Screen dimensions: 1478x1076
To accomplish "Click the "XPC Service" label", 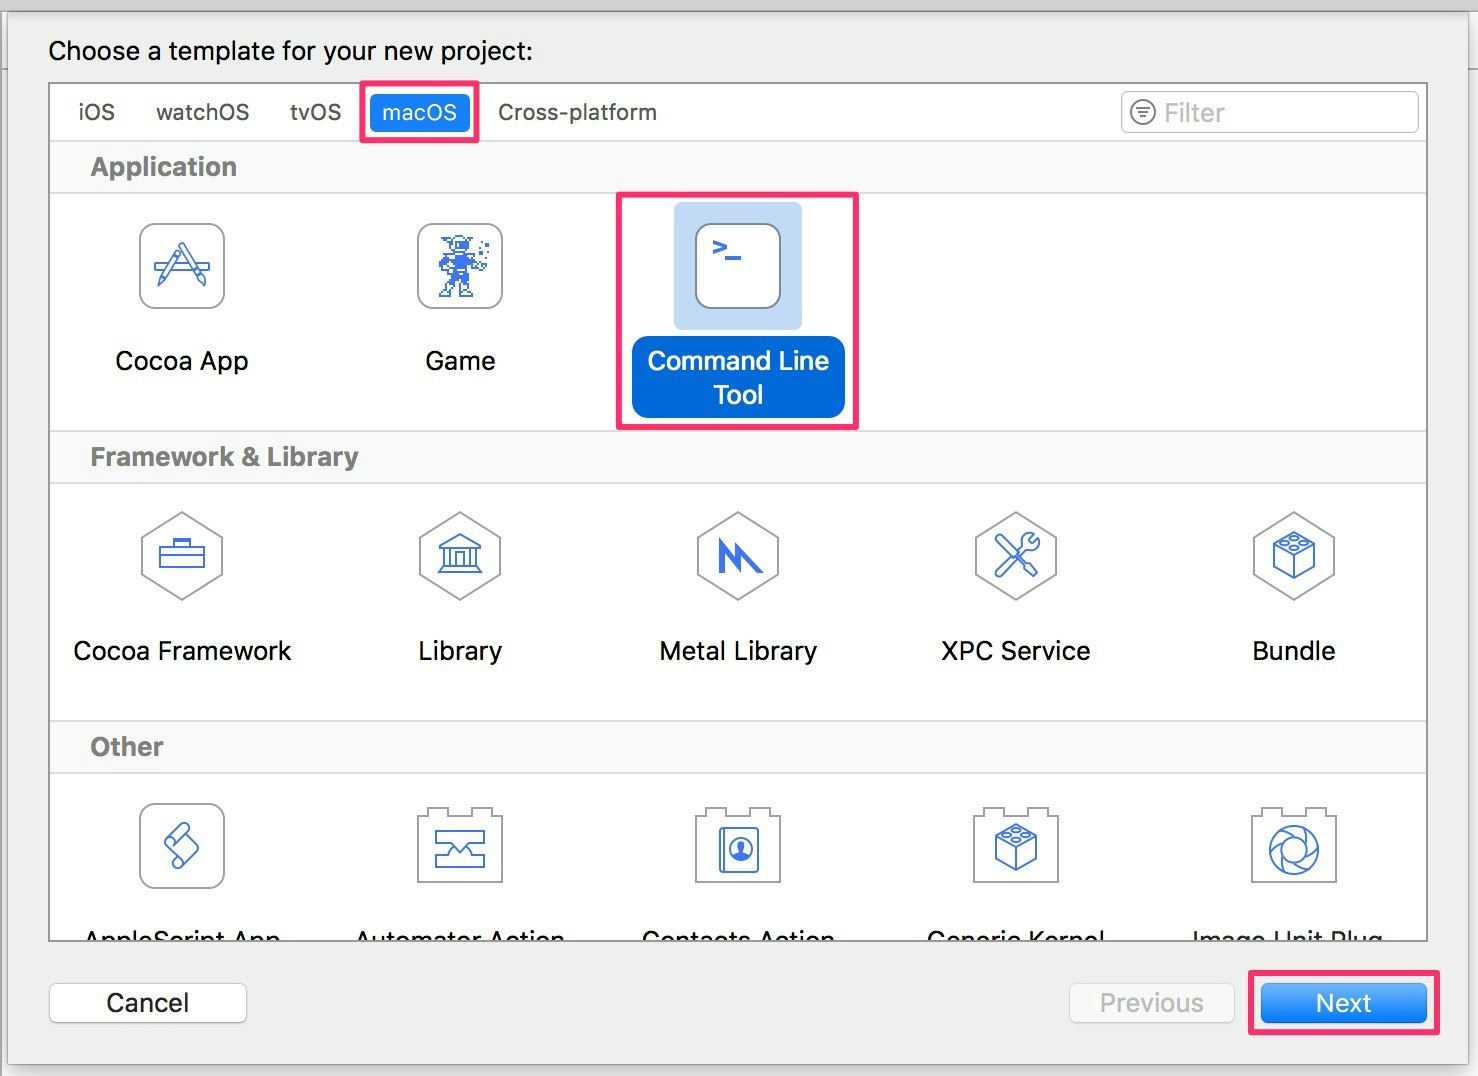I will click(1016, 651).
